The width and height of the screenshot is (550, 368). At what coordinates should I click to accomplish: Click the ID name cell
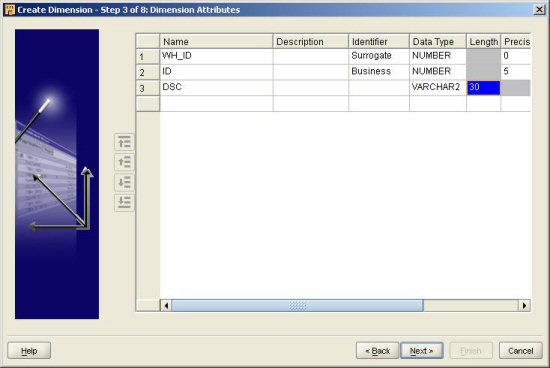point(216,72)
